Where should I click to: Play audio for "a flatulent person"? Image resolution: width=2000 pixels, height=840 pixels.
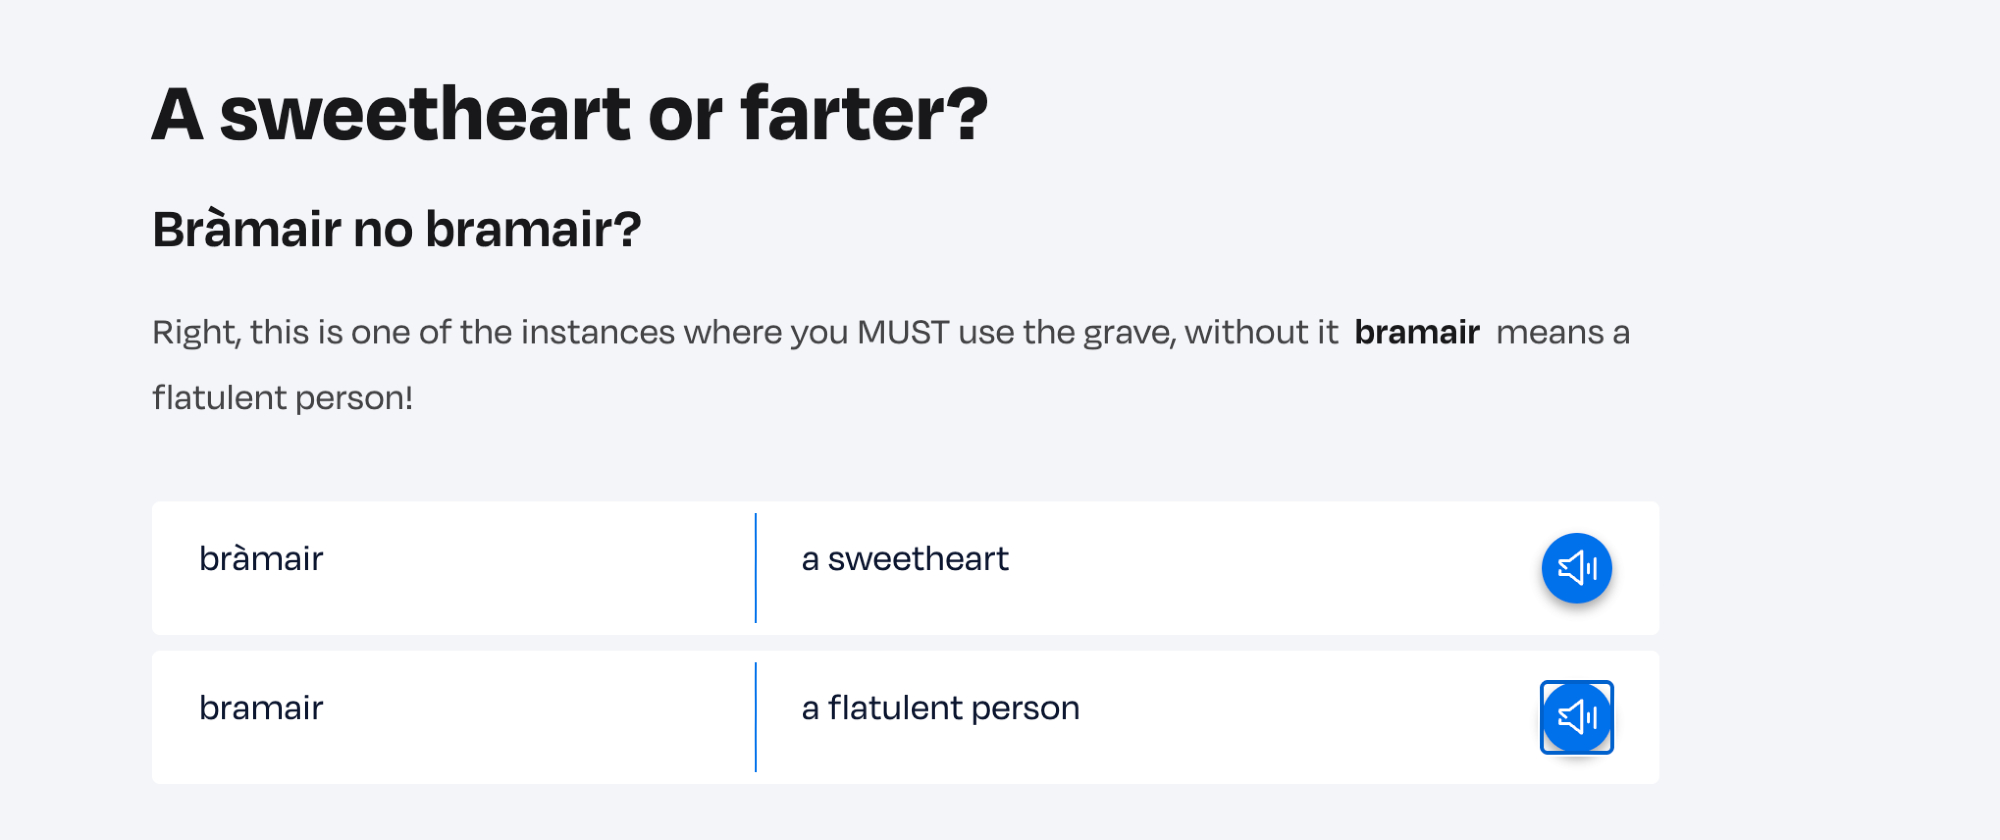tap(1576, 717)
